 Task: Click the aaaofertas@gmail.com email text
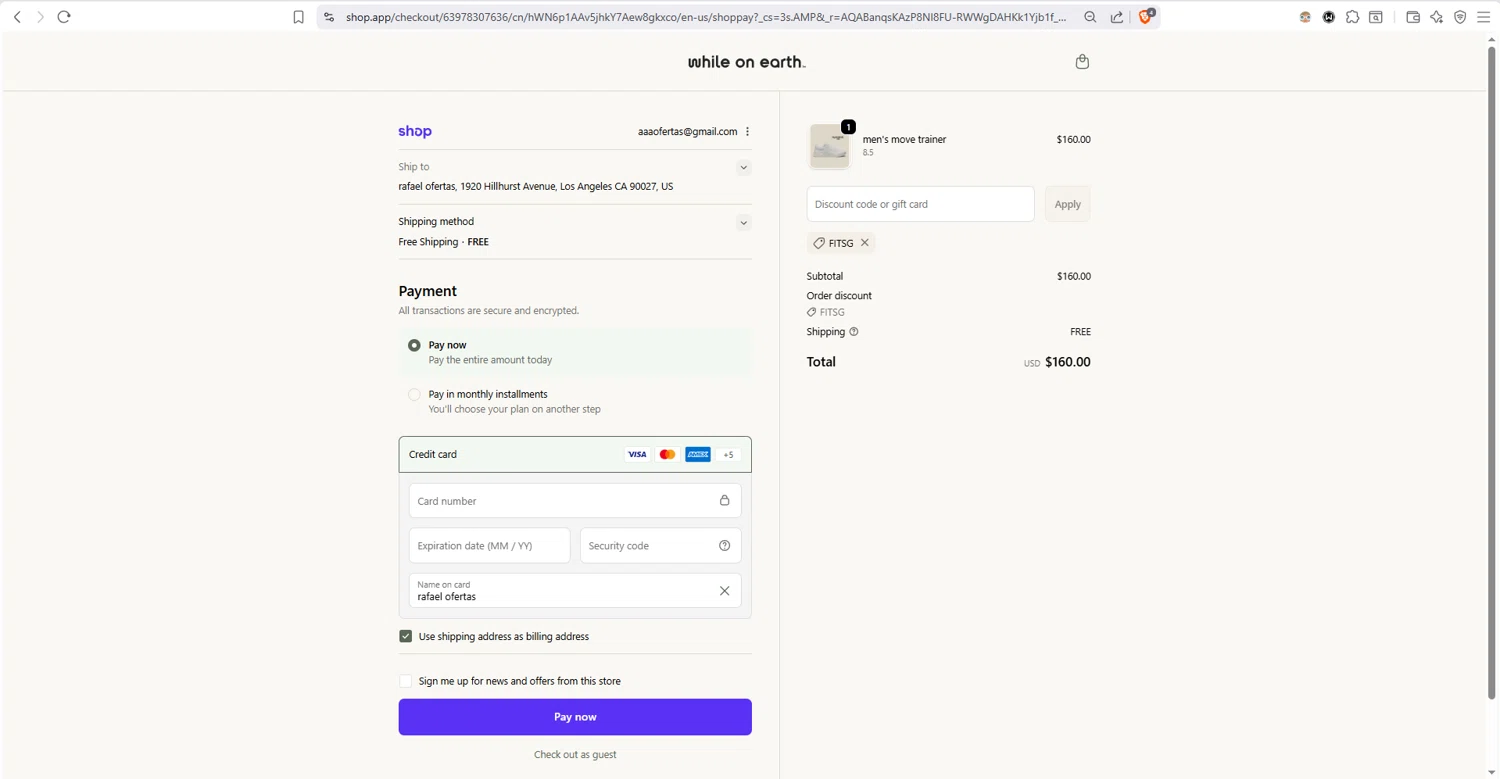point(687,132)
